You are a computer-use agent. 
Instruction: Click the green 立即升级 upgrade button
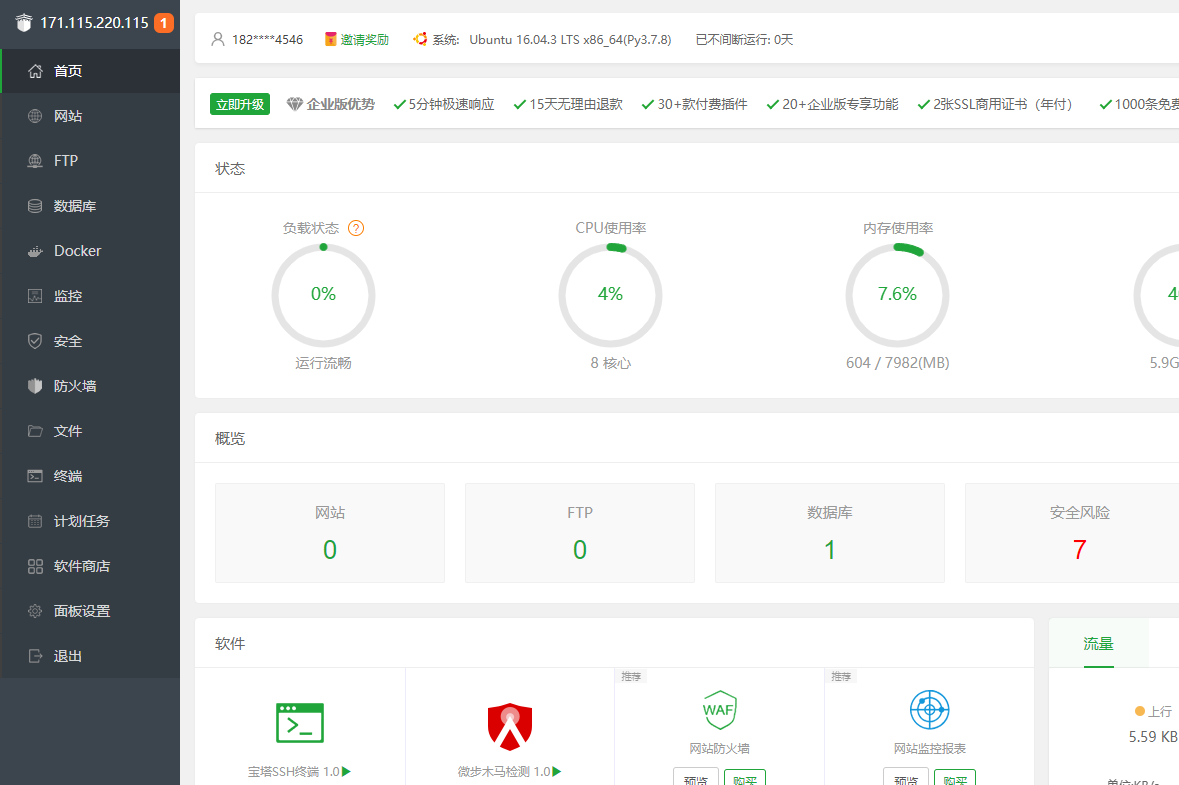[x=240, y=104]
